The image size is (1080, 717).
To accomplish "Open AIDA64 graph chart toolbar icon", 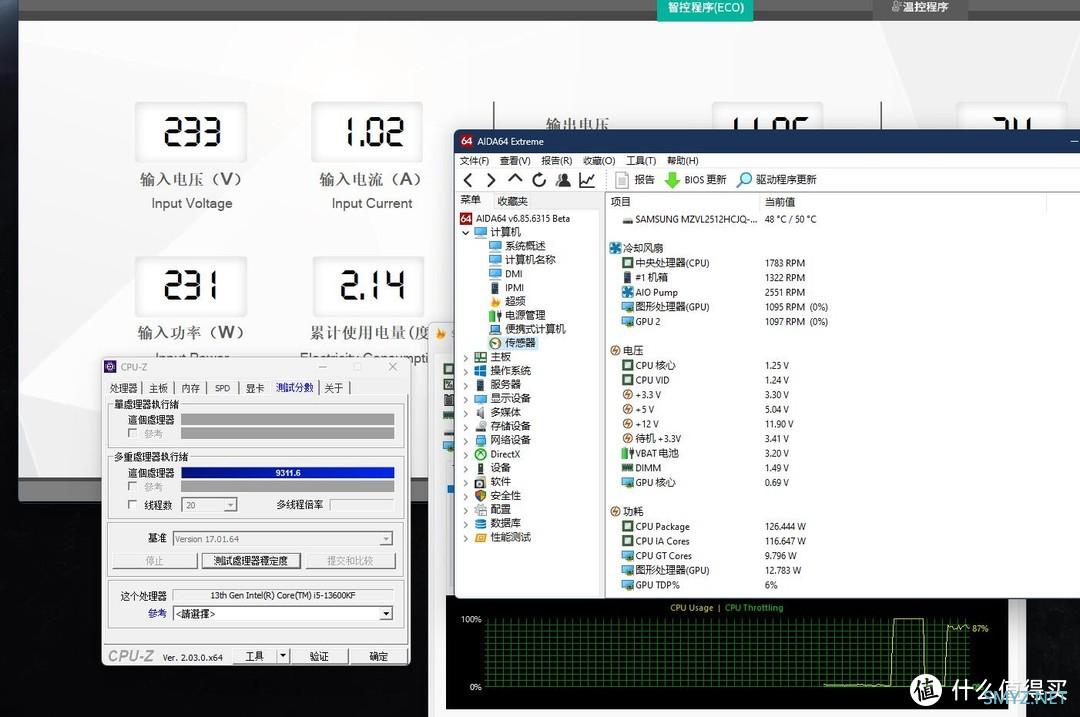I will click(587, 180).
